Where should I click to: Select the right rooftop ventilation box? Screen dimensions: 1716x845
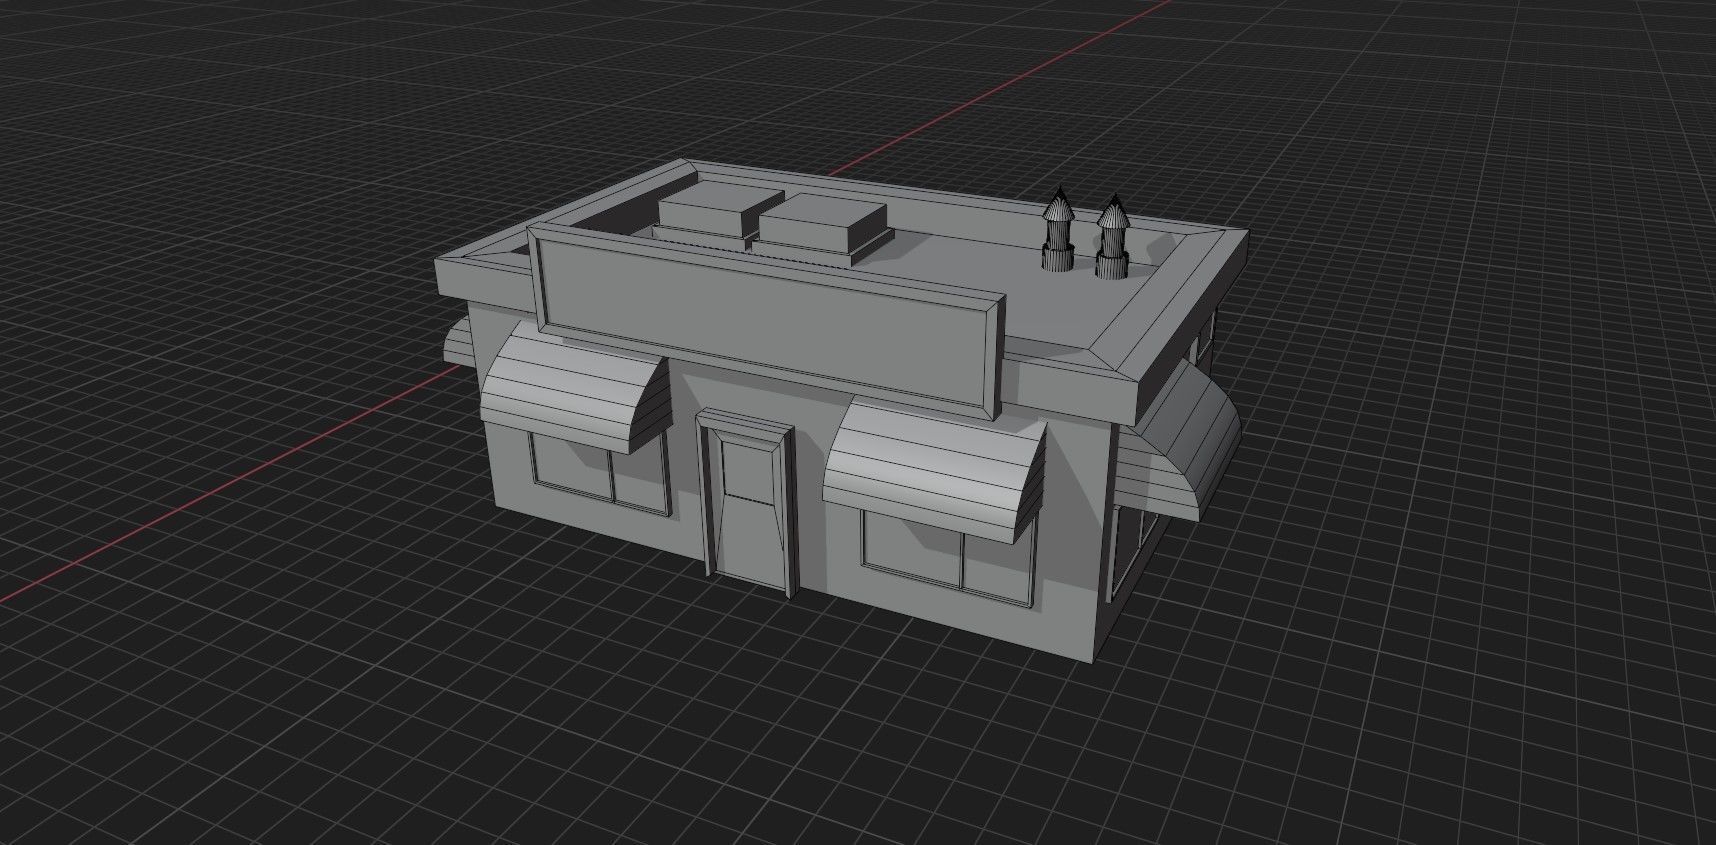click(x=822, y=228)
